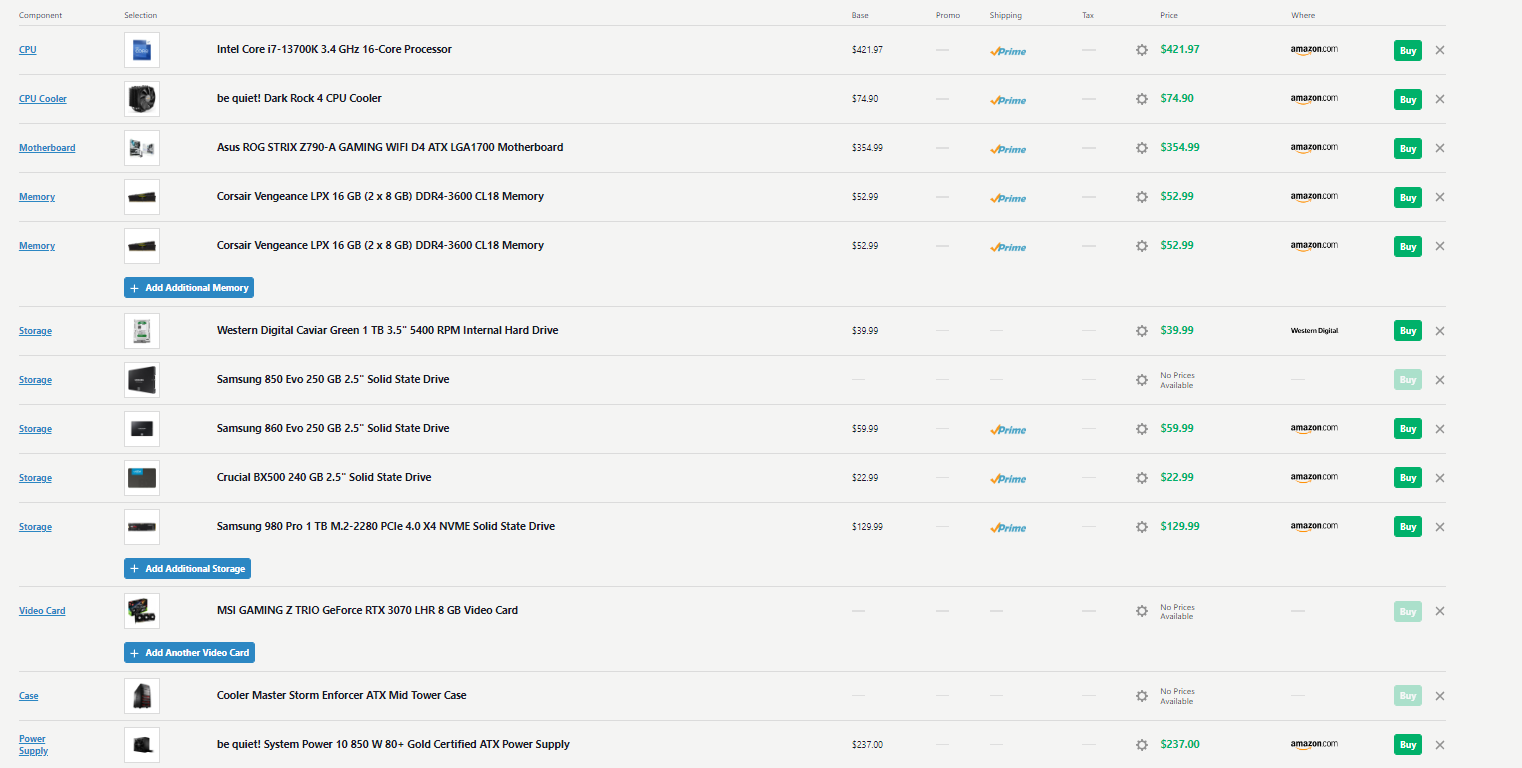Click the Cooler Master case thumbnail
The width and height of the screenshot is (1522, 768).
142,696
